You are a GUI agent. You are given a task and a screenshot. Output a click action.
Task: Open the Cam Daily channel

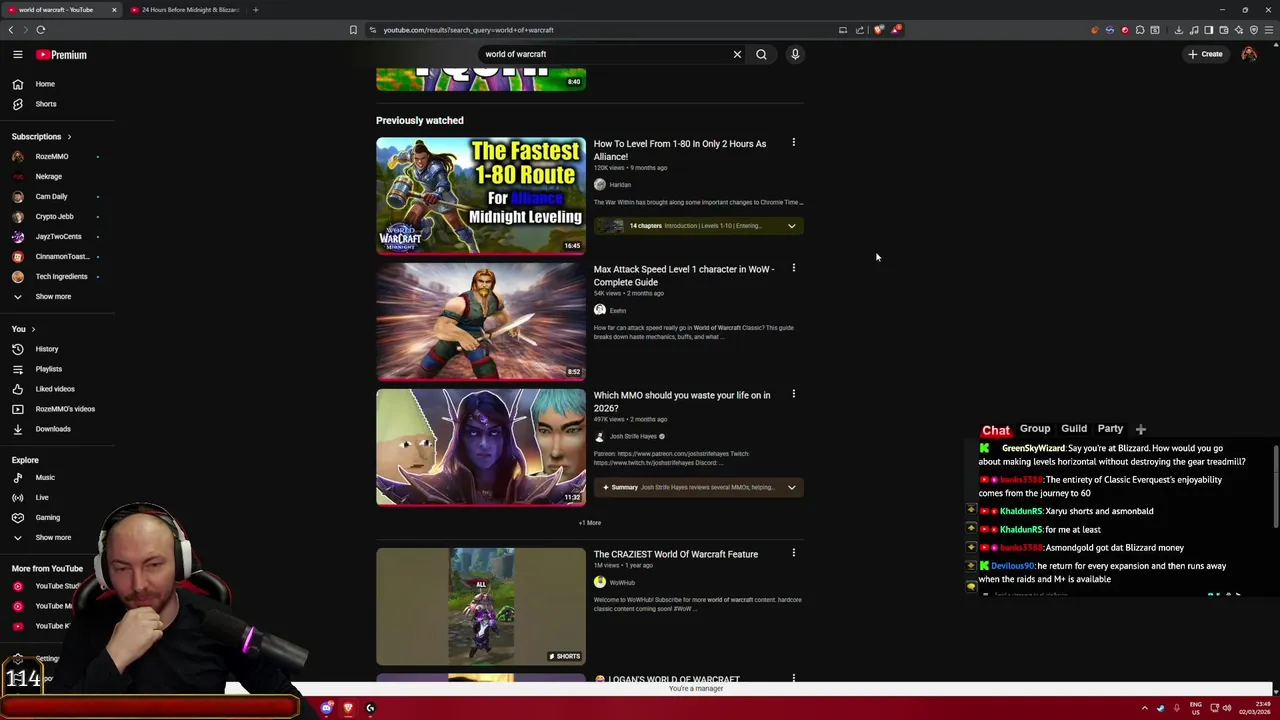click(52, 196)
